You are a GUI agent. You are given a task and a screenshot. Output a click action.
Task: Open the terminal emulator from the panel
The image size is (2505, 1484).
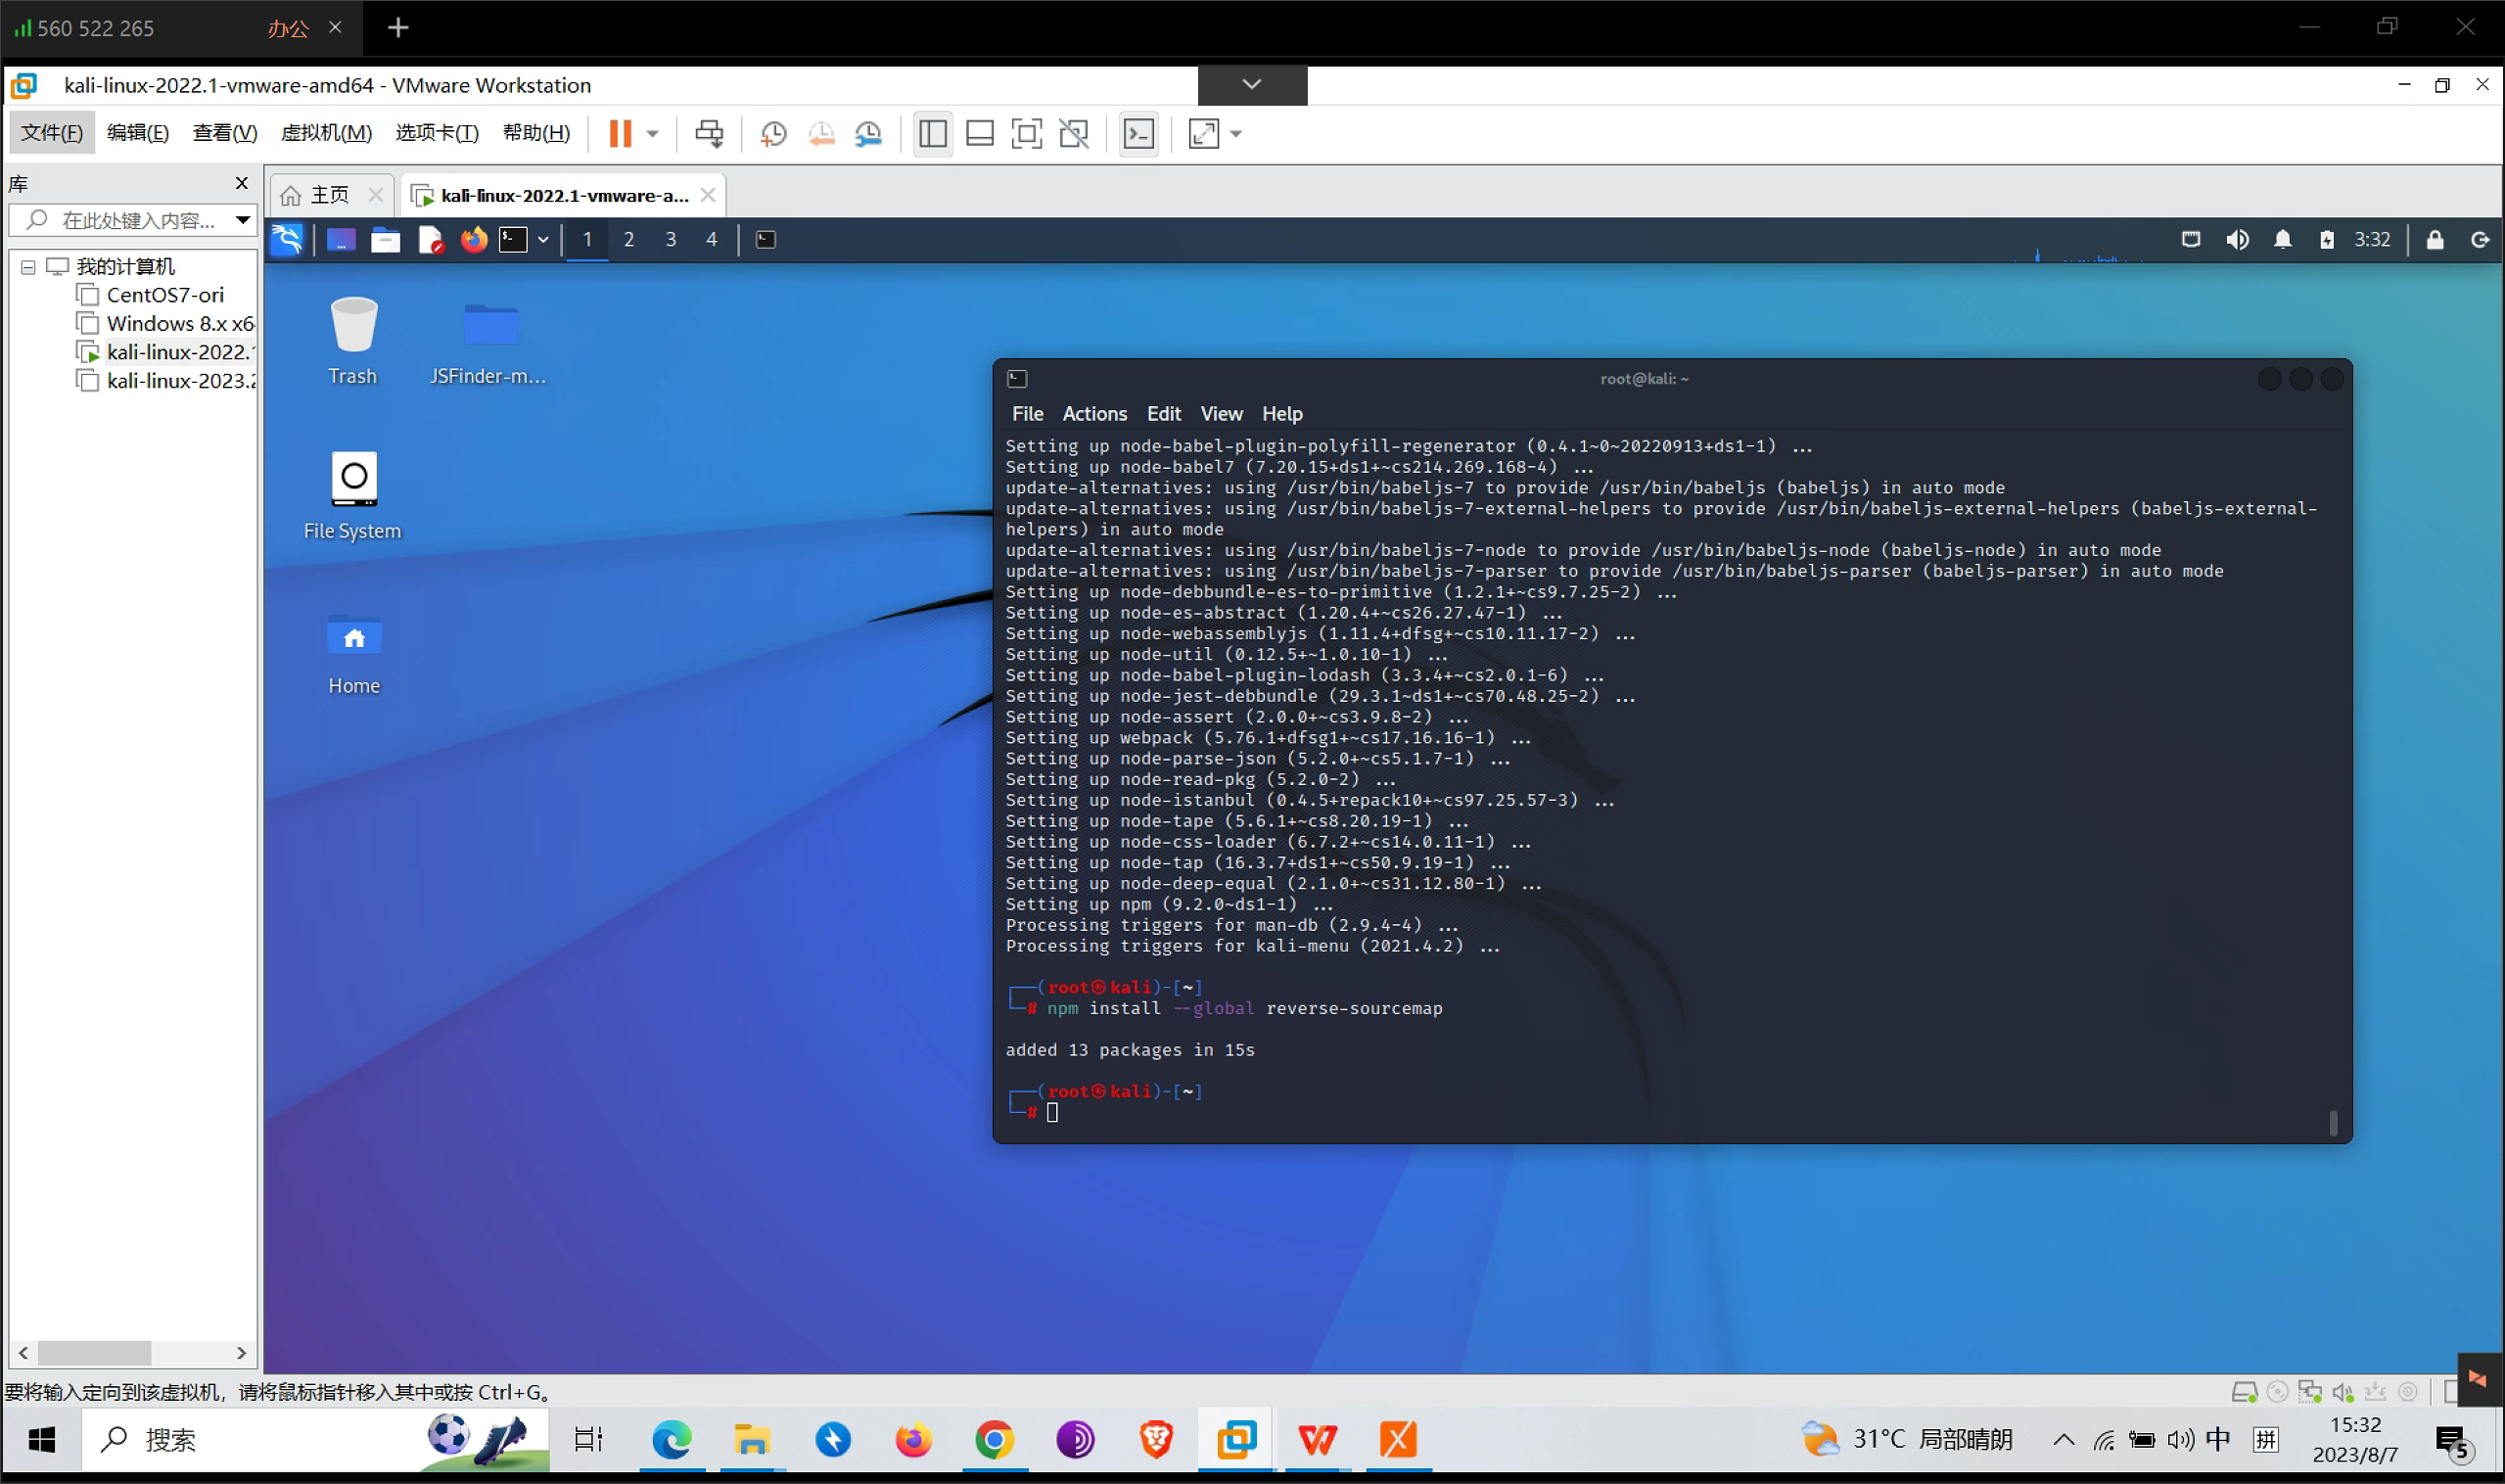pyautogui.click(x=514, y=239)
